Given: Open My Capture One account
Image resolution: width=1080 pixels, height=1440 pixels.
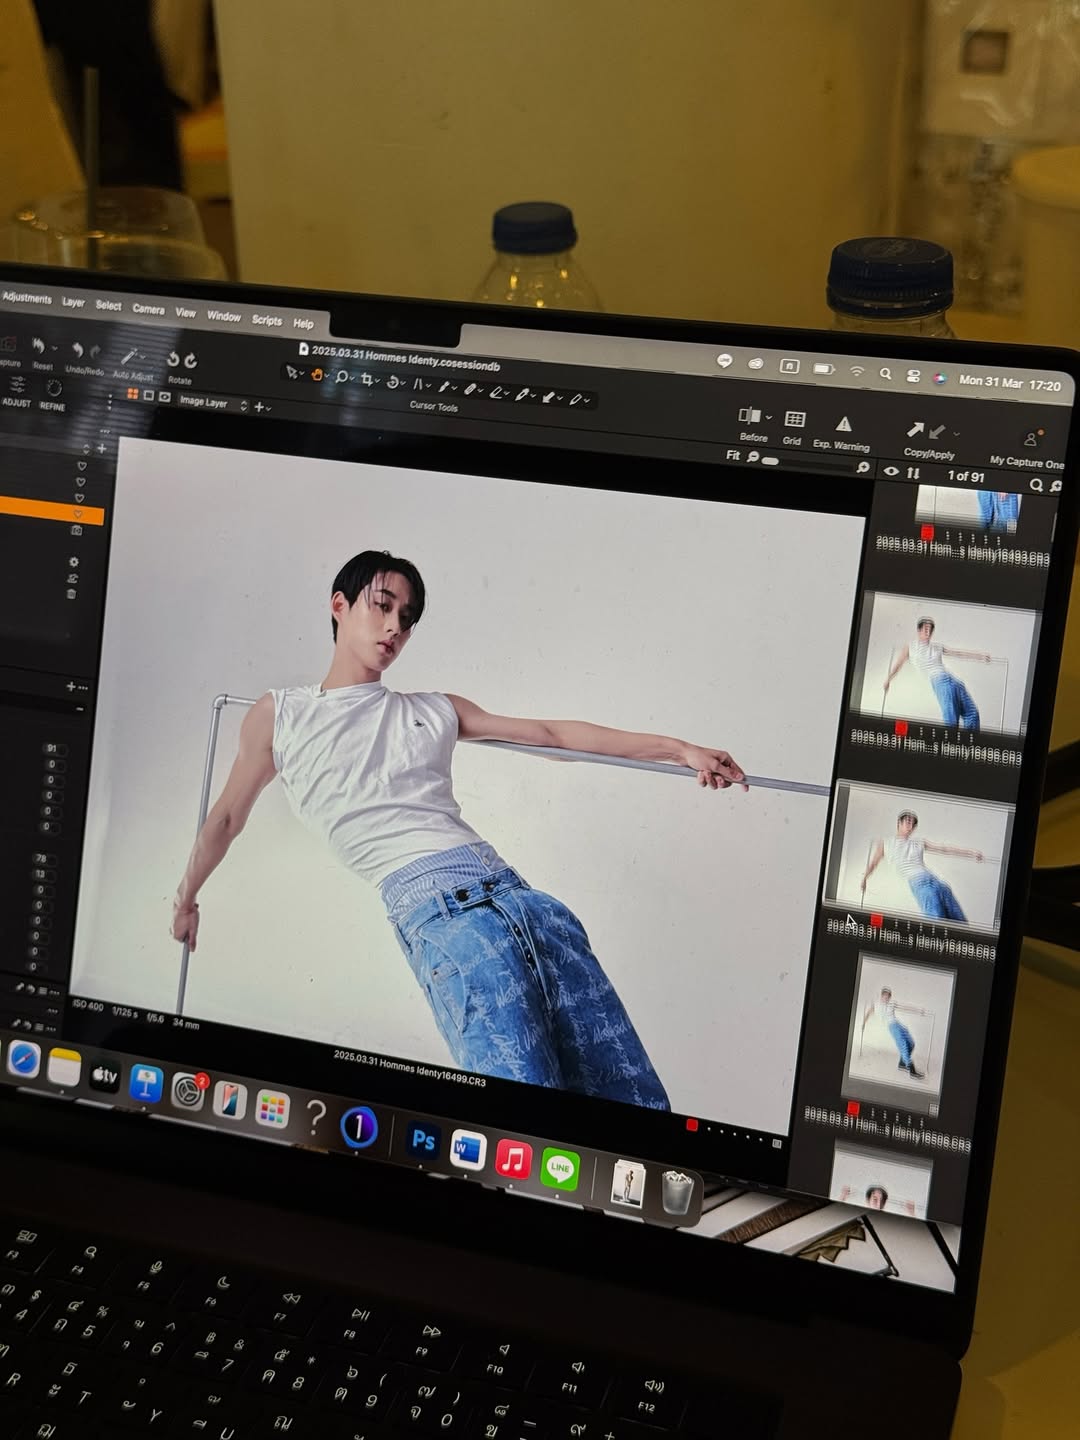Looking at the screenshot, I should coord(1031,439).
